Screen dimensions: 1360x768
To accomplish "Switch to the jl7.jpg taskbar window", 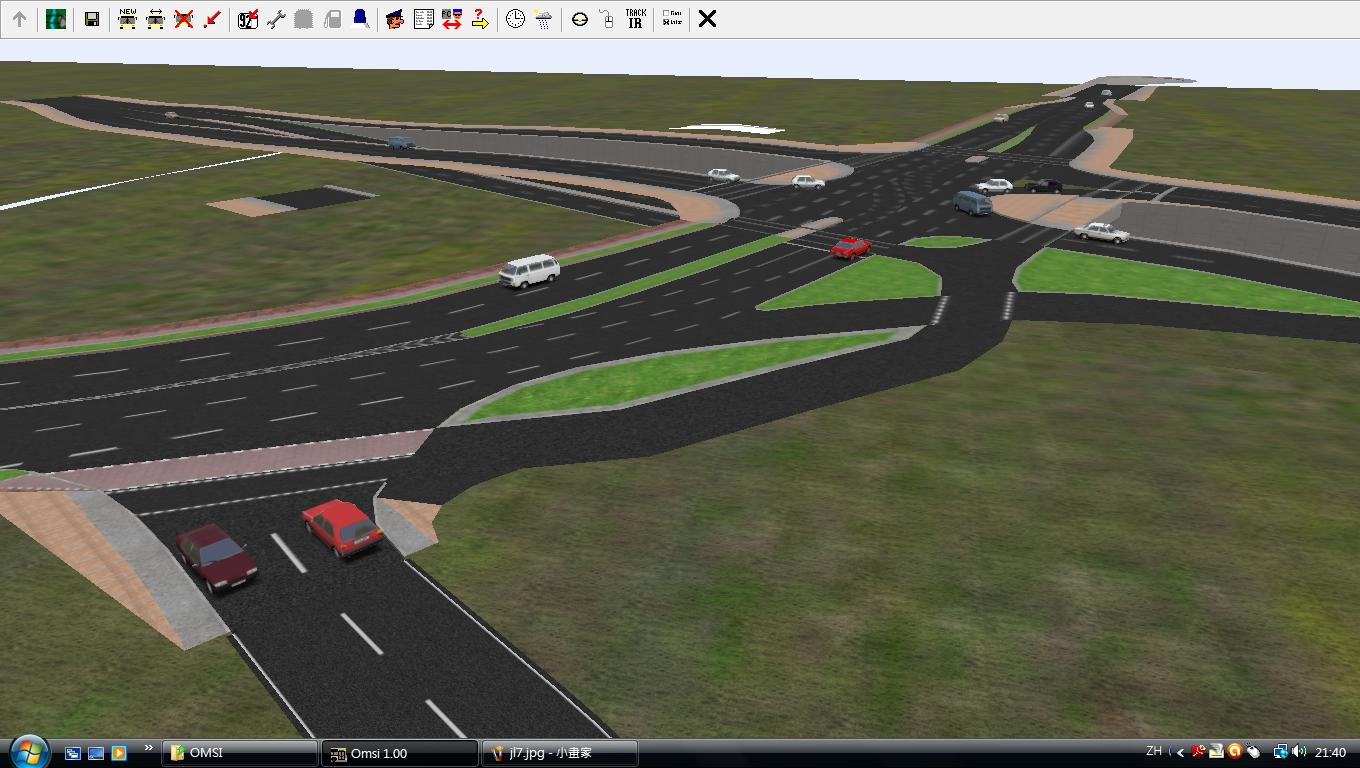I will 559,753.
